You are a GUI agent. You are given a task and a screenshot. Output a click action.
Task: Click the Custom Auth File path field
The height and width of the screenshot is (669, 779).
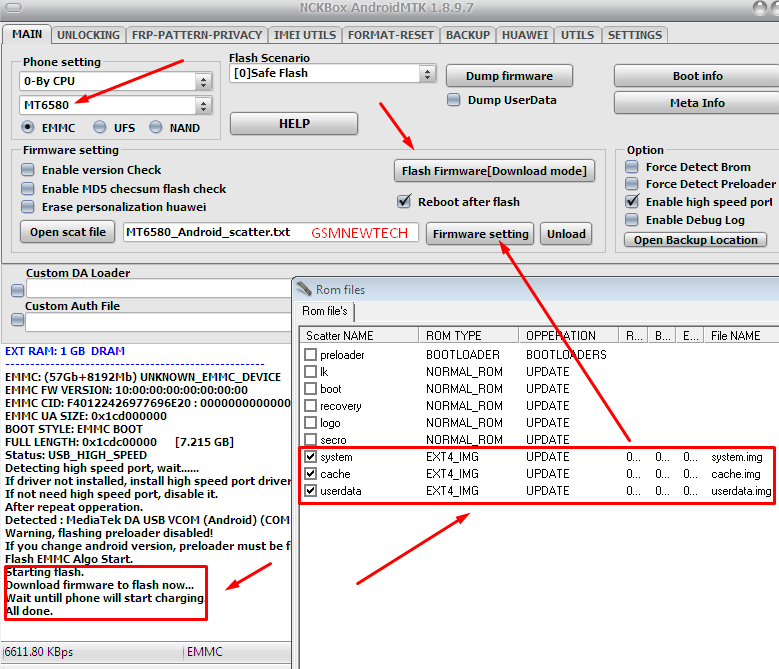click(x=159, y=322)
